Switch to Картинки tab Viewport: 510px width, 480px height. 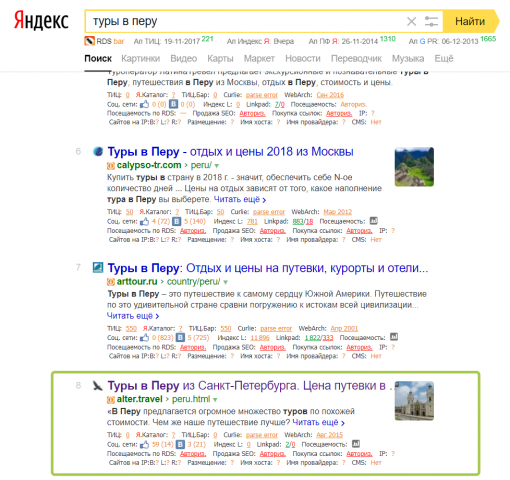point(141,59)
